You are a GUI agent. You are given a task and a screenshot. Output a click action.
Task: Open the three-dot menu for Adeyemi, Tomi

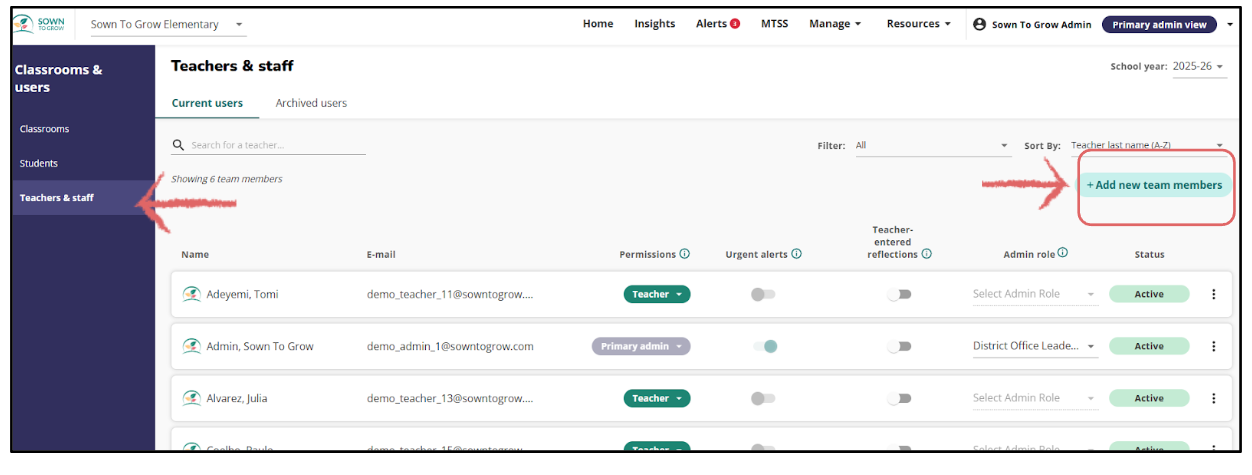pyautogui.click(x=1214, y=294)
